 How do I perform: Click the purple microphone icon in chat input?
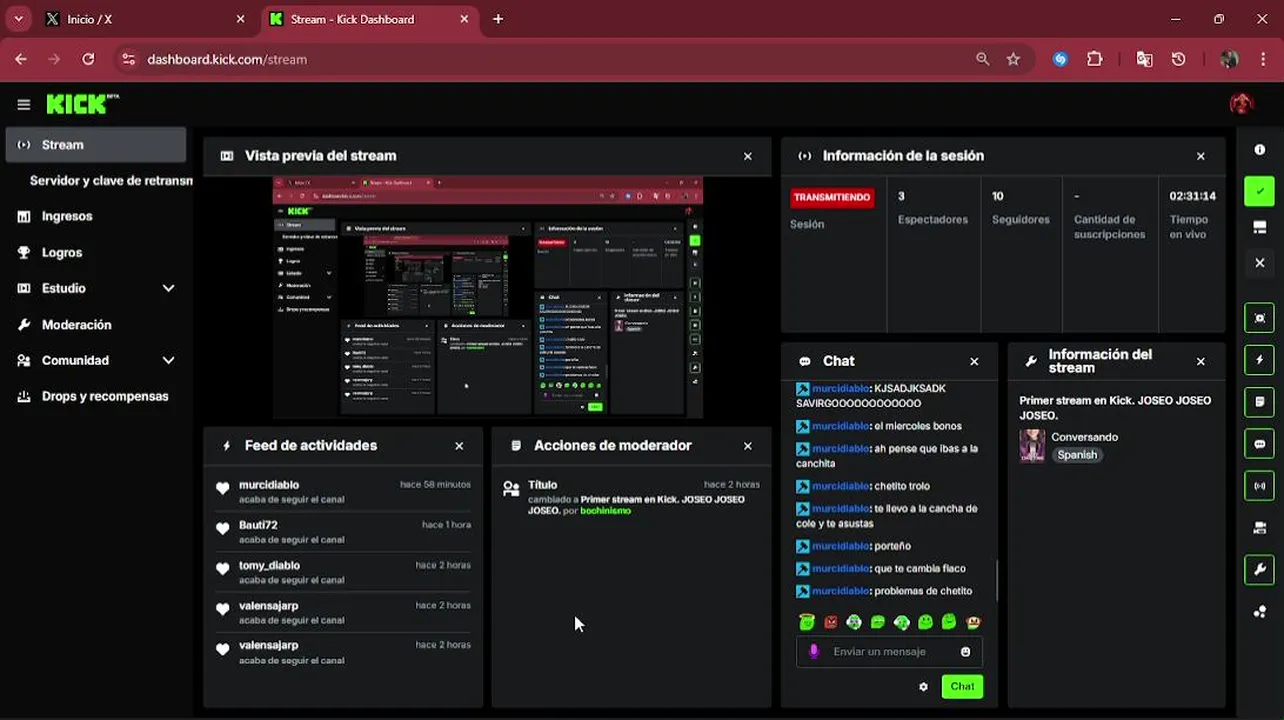(813, 652)
